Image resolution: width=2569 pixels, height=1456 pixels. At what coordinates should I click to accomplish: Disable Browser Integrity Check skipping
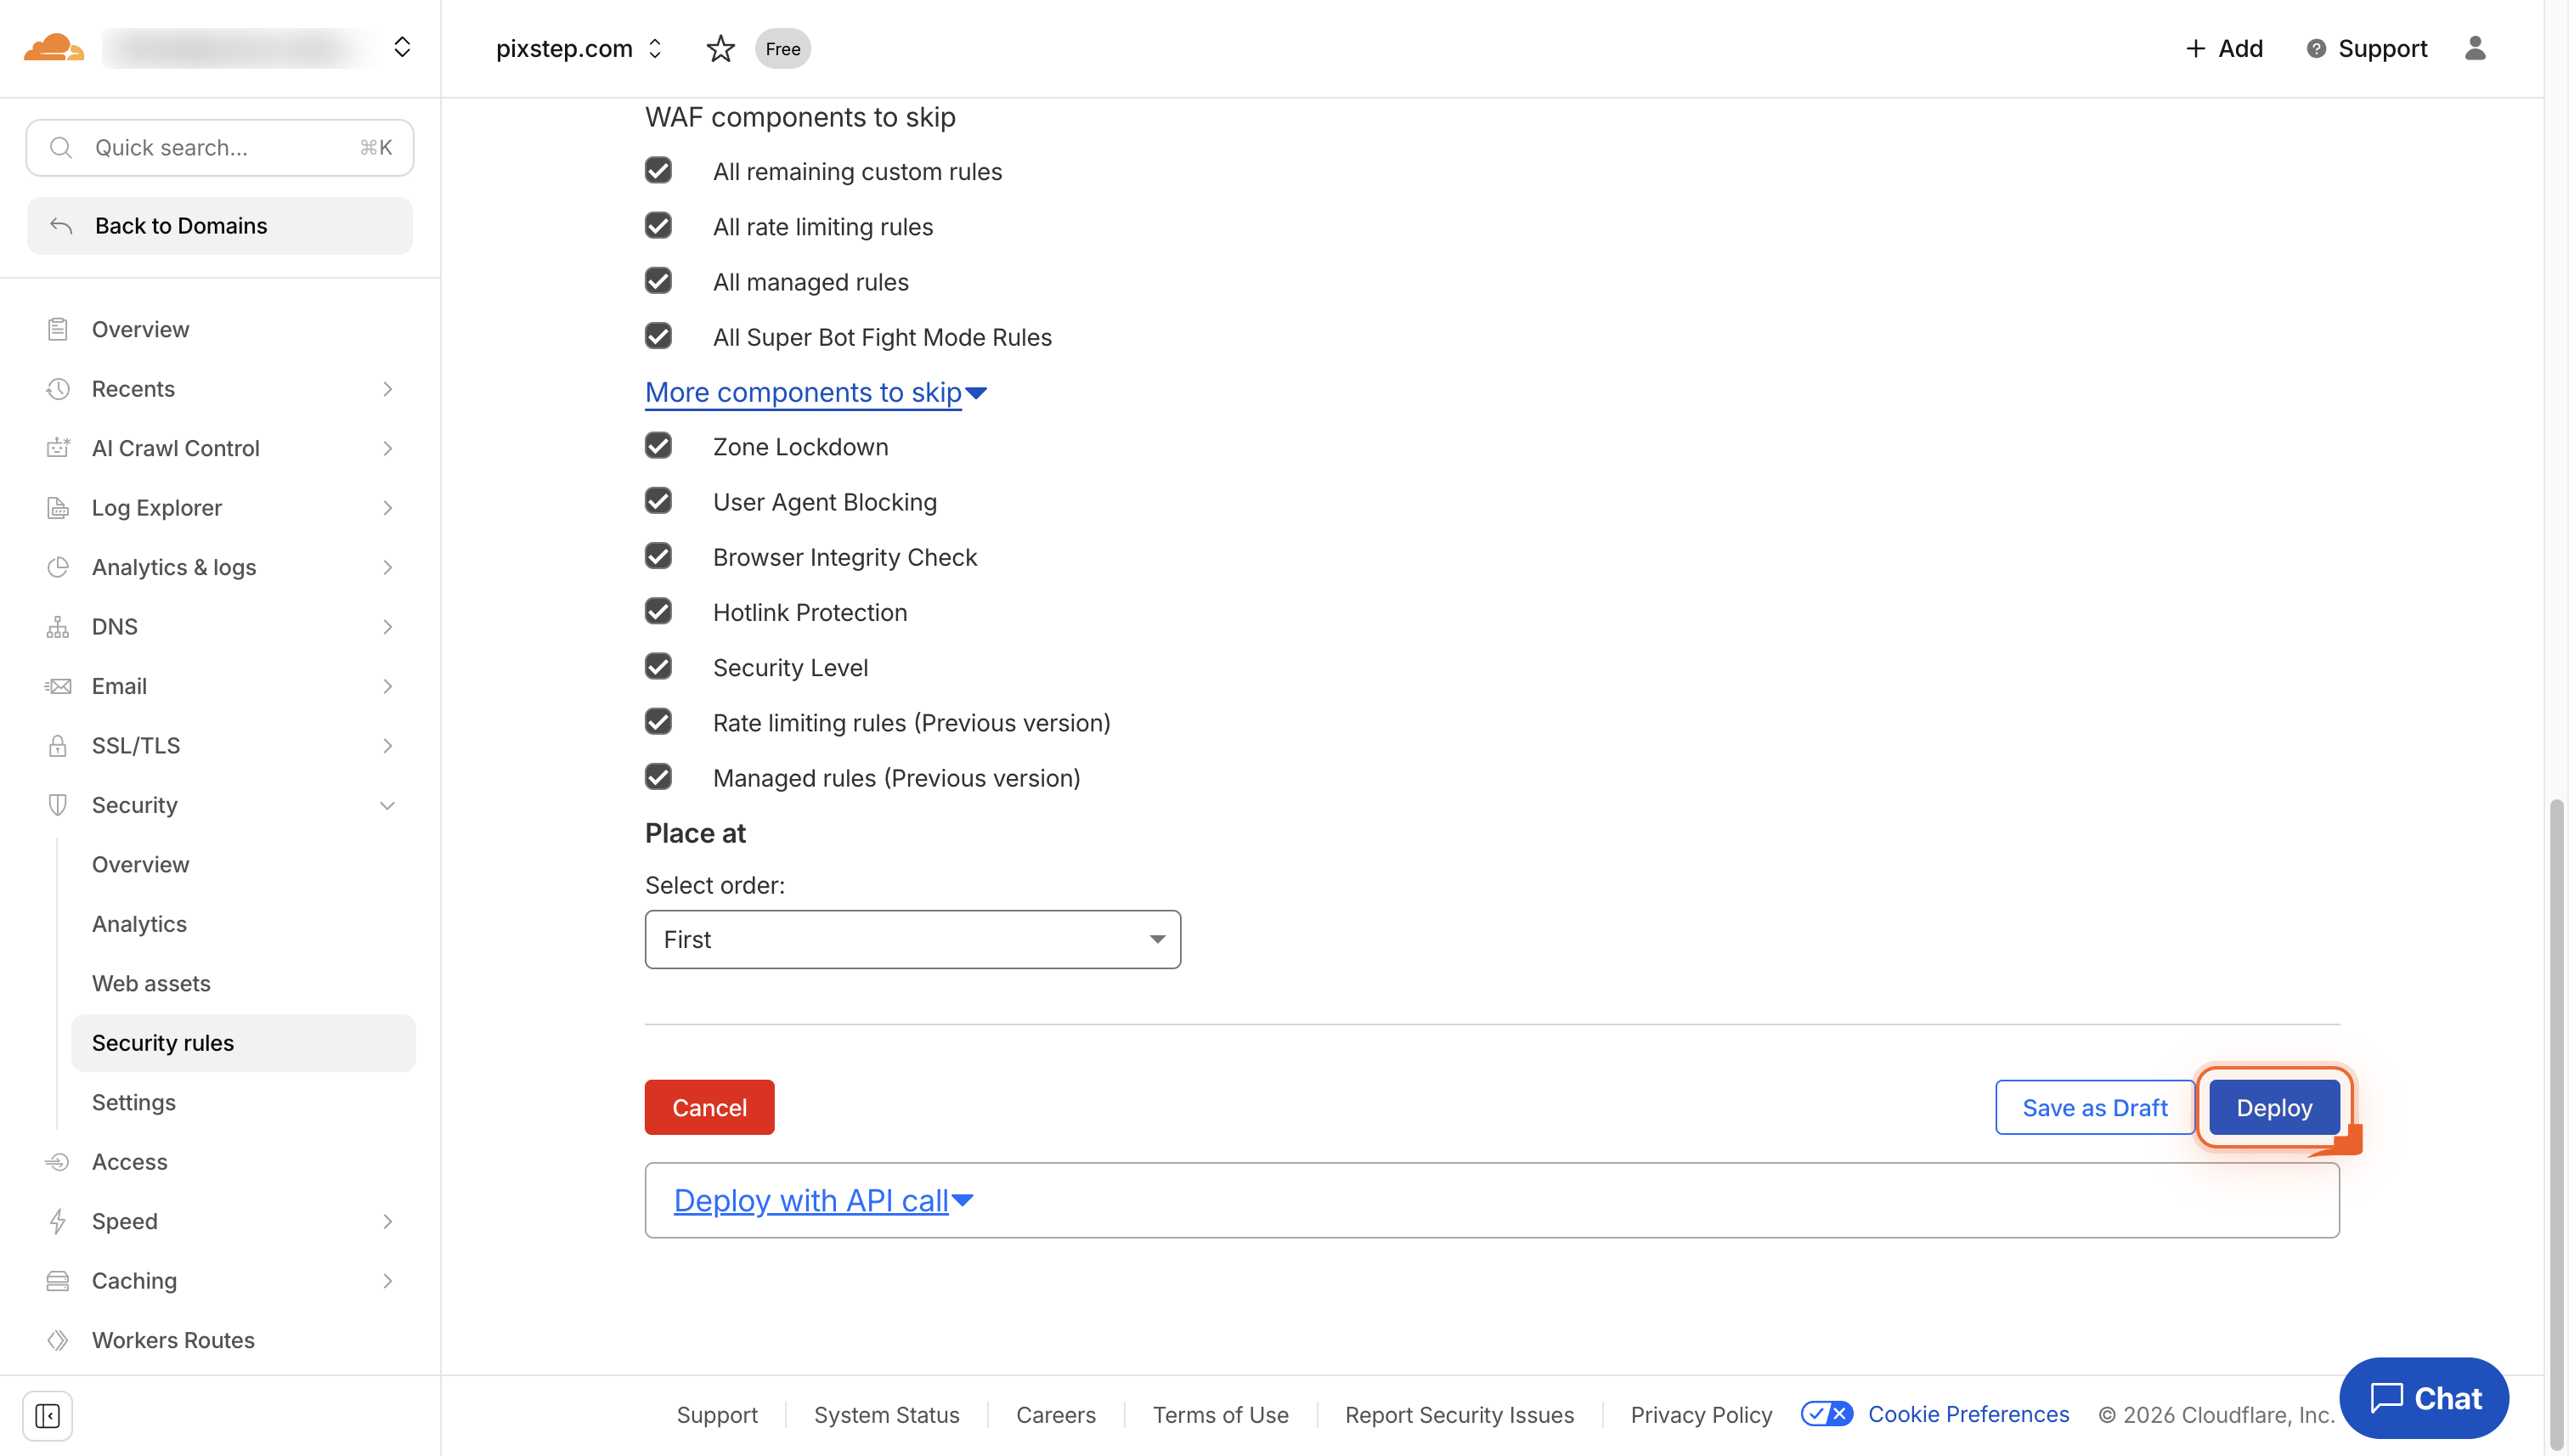[x=658, y=556]
